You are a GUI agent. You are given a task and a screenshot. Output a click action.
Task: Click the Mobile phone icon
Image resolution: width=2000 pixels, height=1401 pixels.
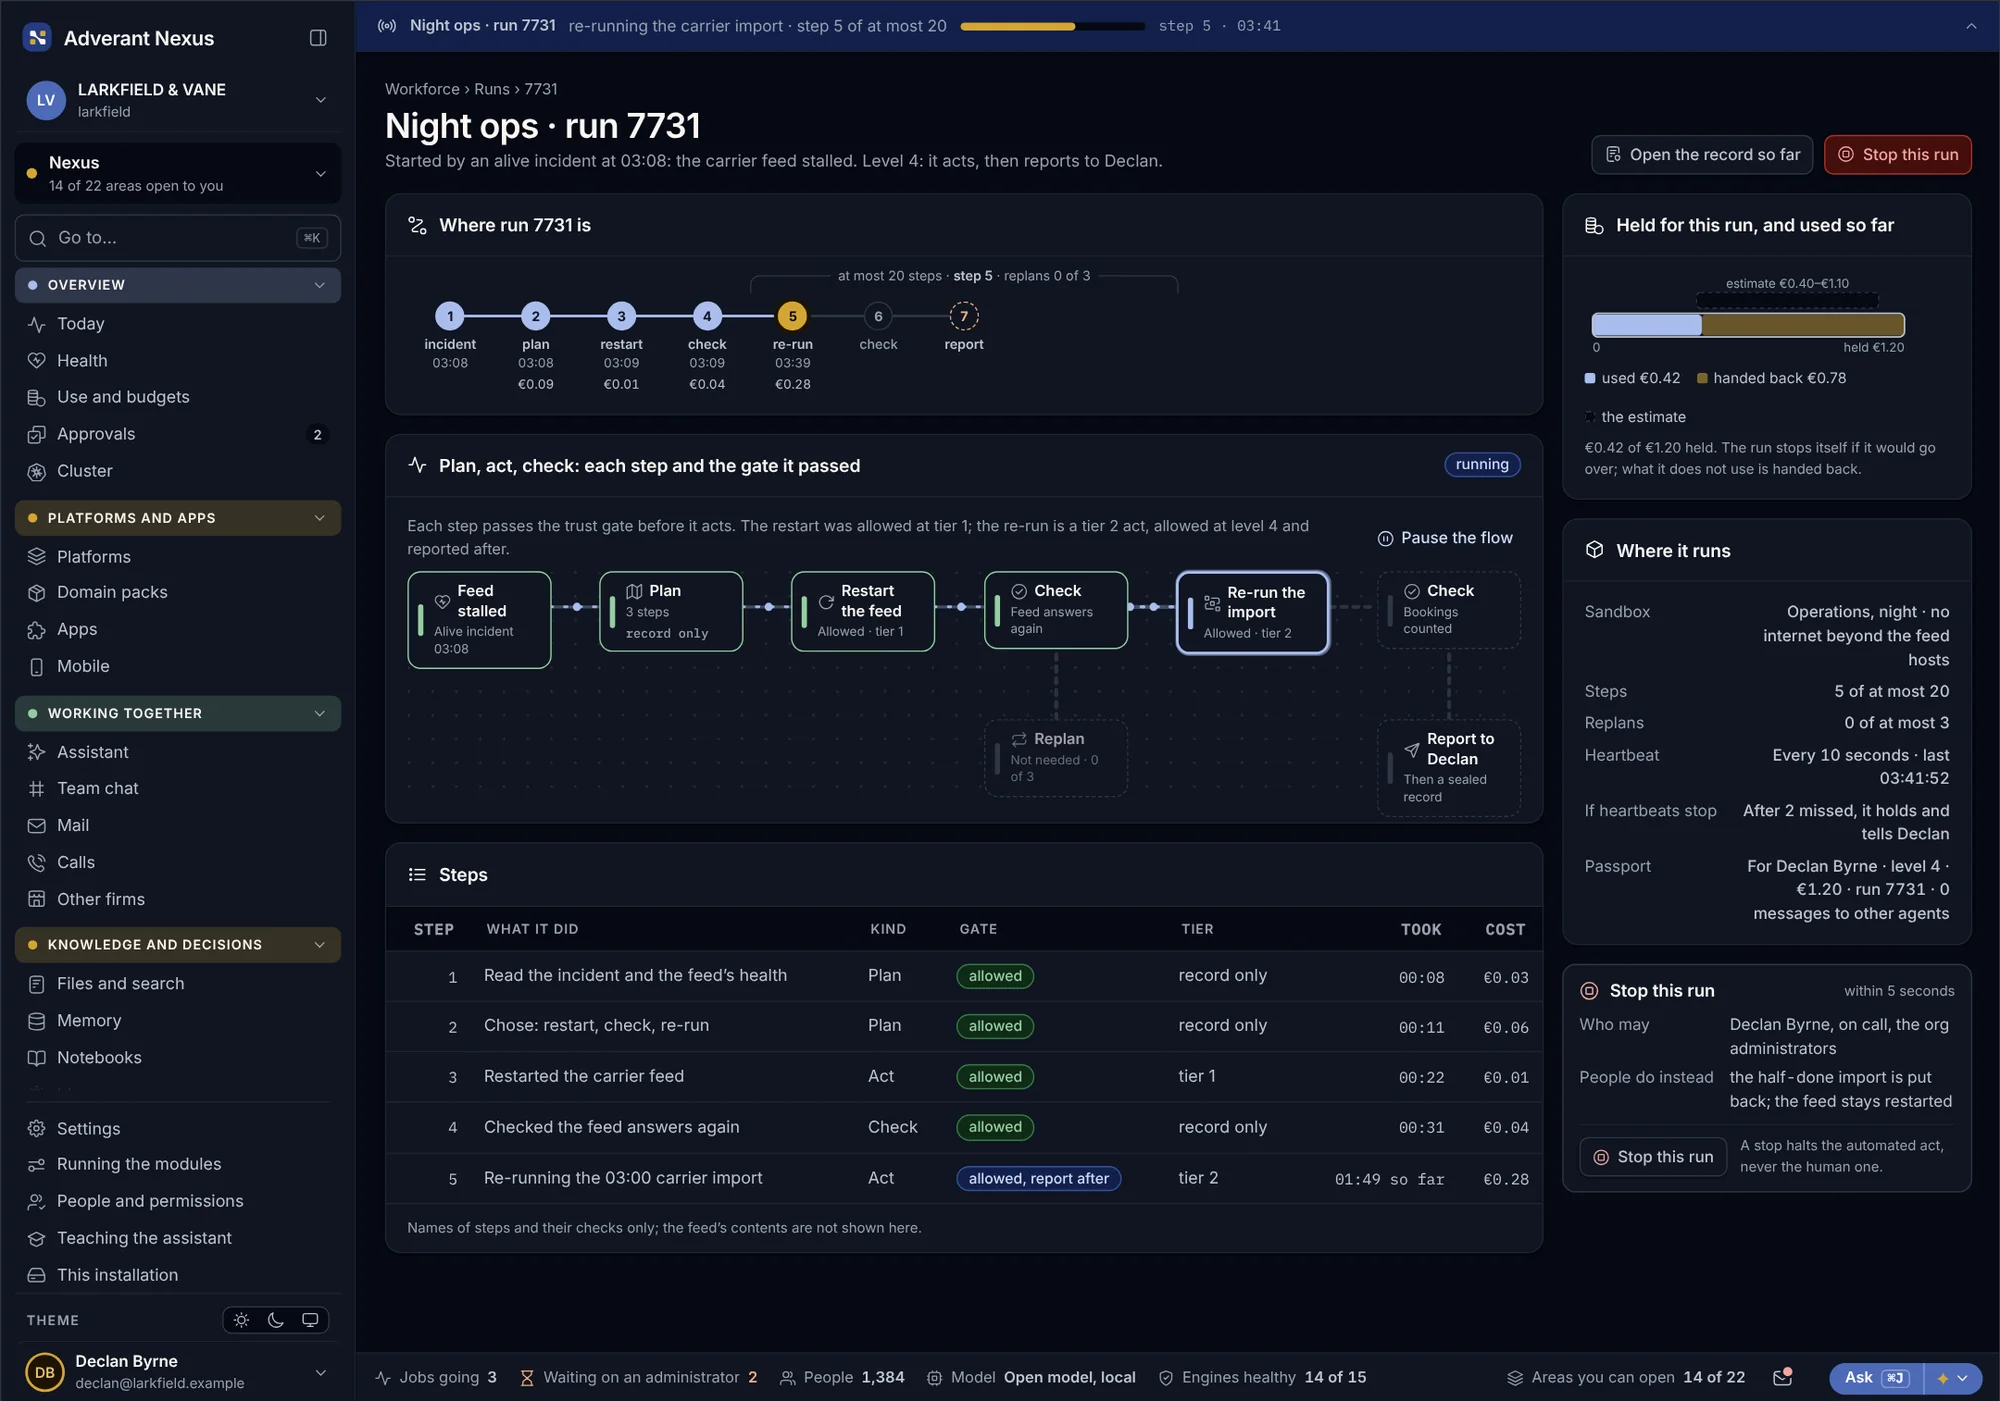[37, 667]
